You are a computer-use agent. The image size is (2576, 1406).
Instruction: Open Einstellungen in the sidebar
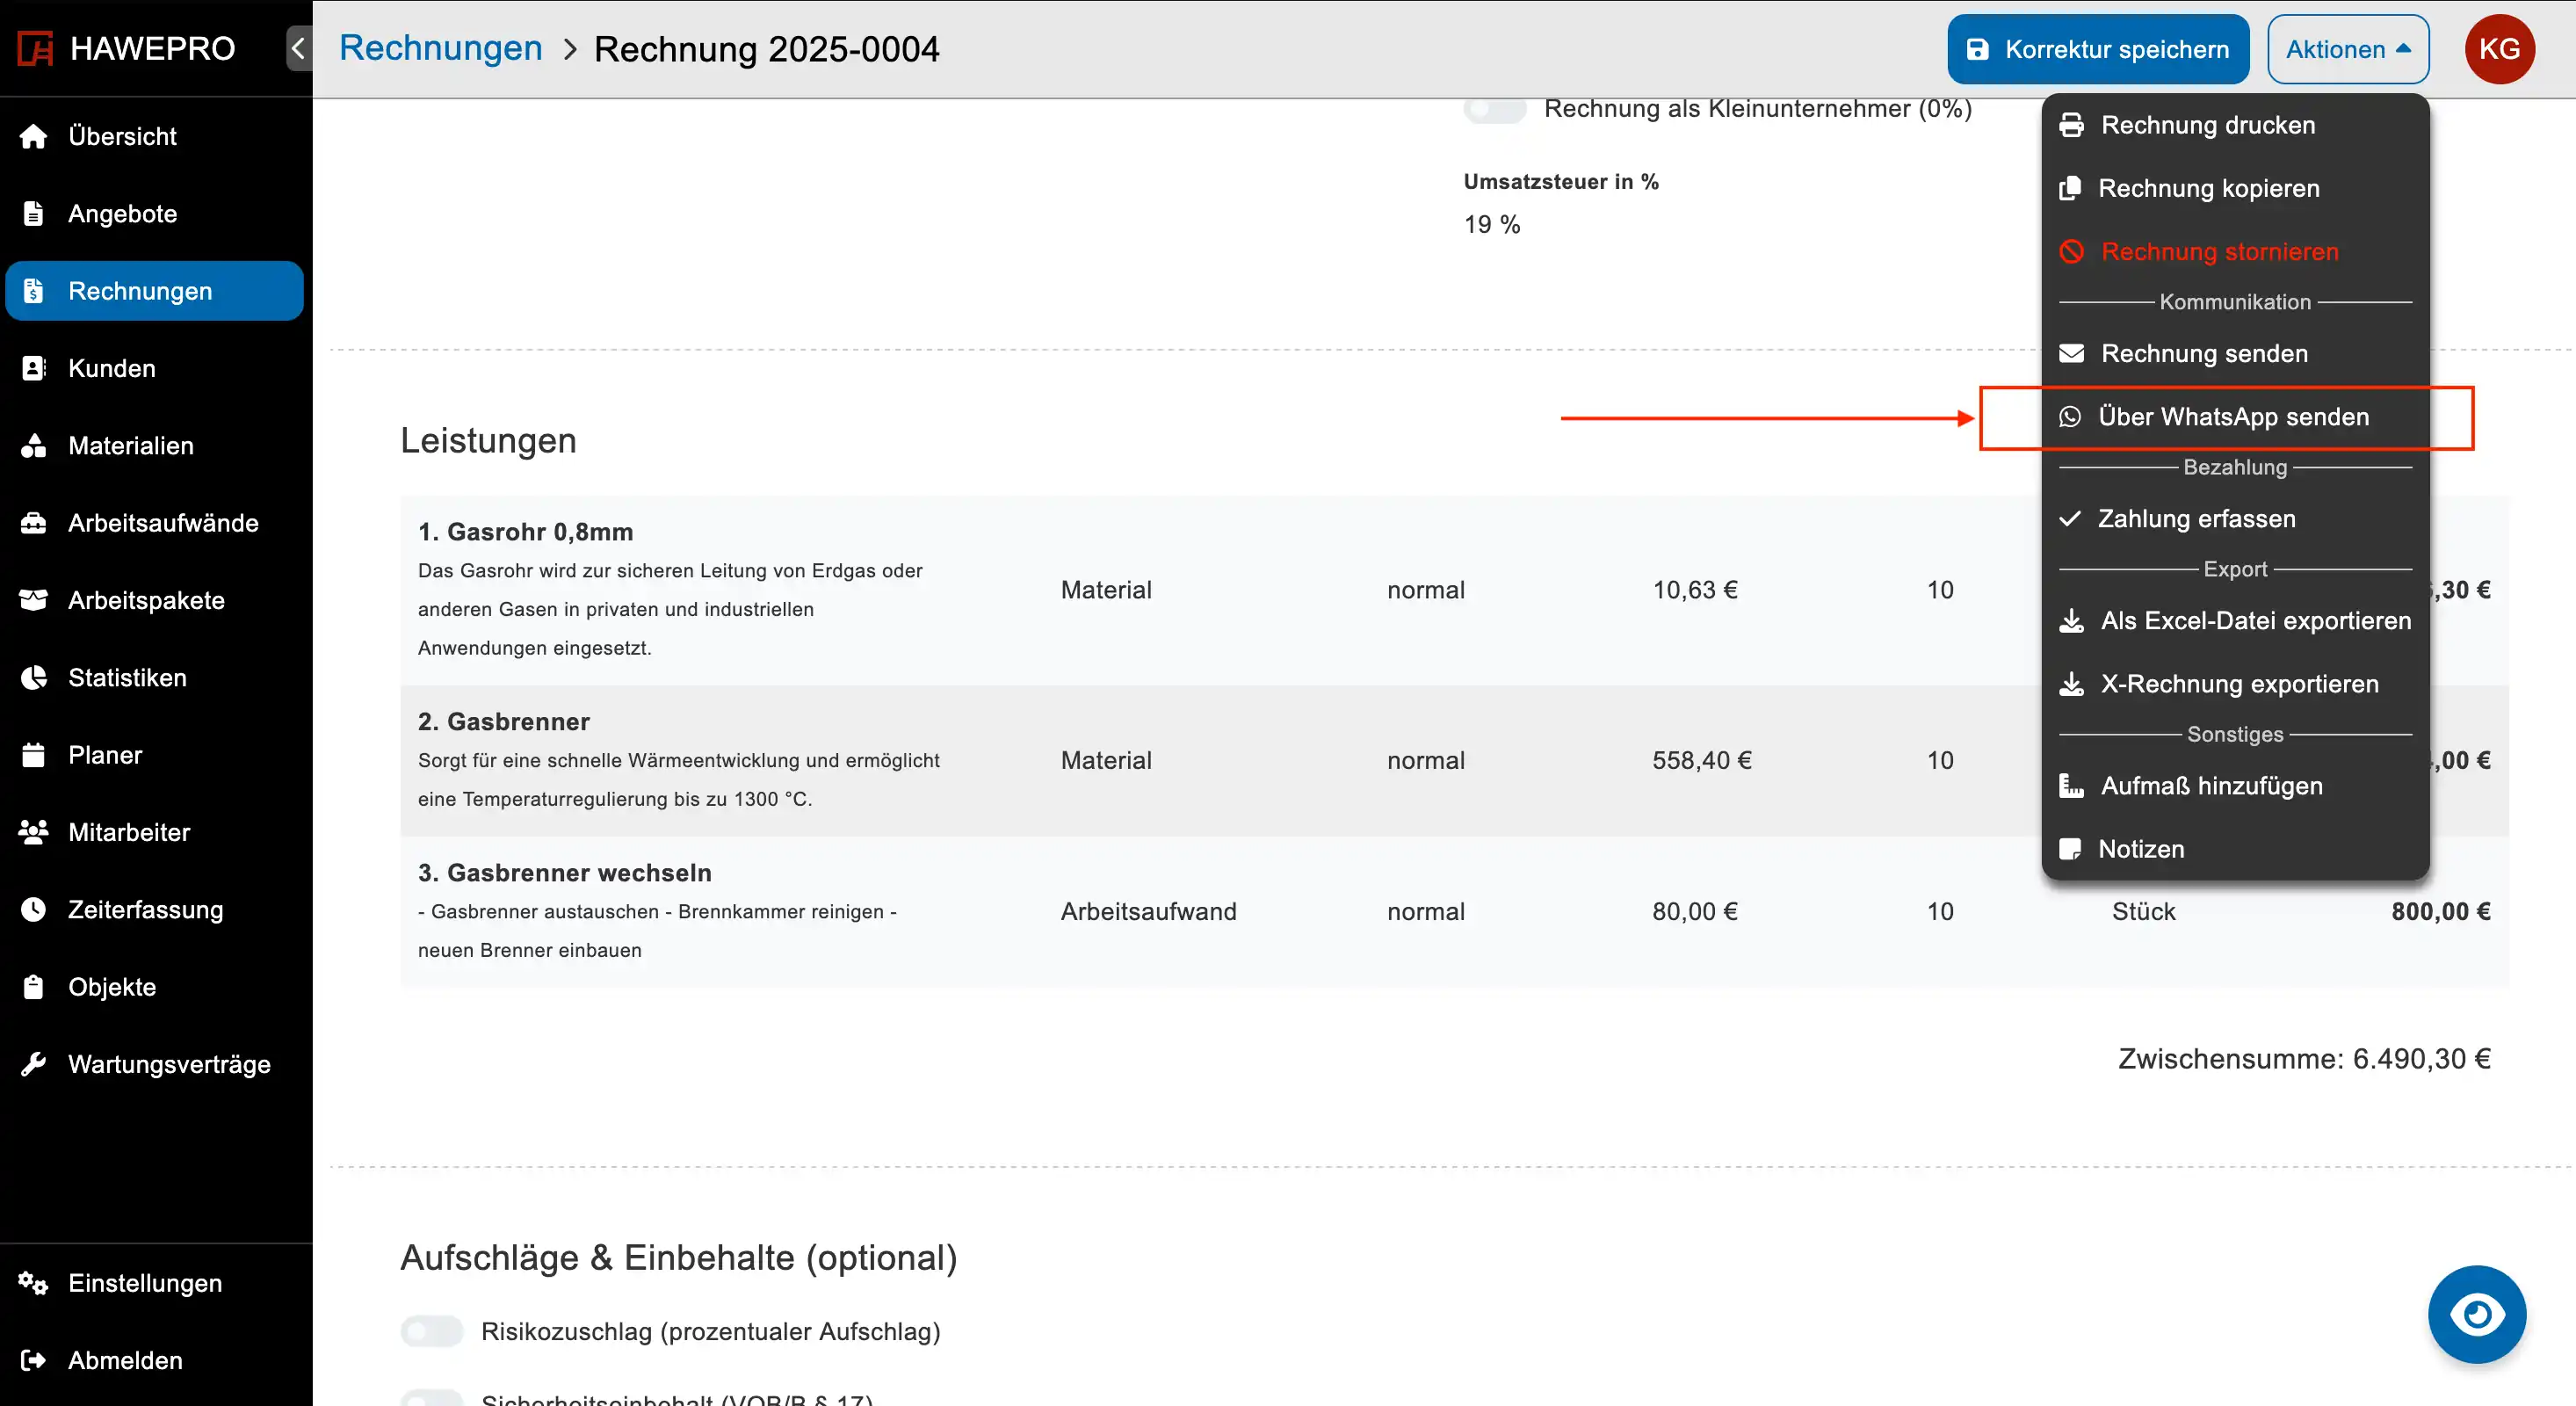(x=154, y=1283)
